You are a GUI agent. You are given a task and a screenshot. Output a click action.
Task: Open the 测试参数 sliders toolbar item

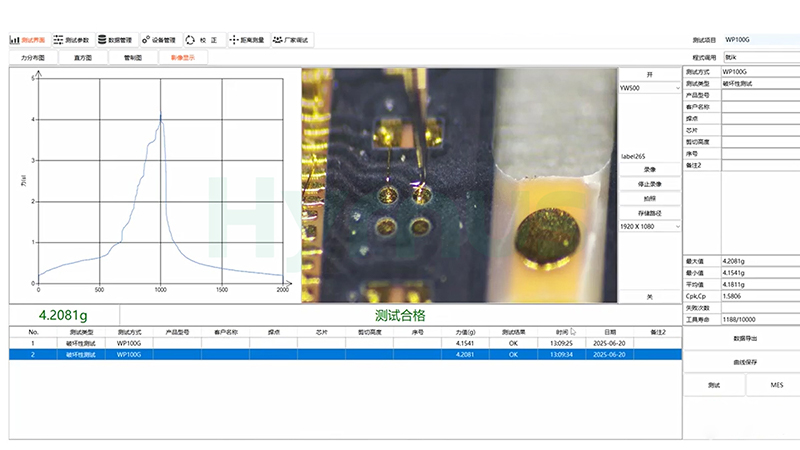pyautogui.click(x=72, y=40)
